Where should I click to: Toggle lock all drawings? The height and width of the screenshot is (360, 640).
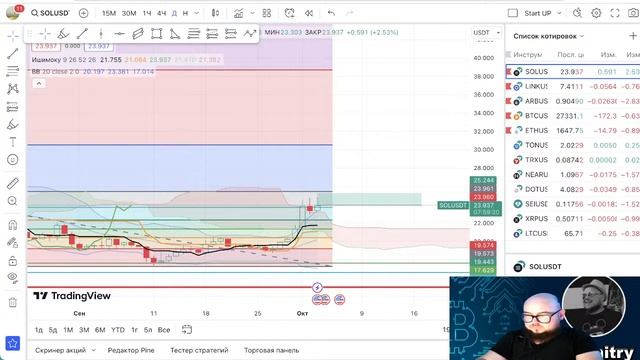13,260
